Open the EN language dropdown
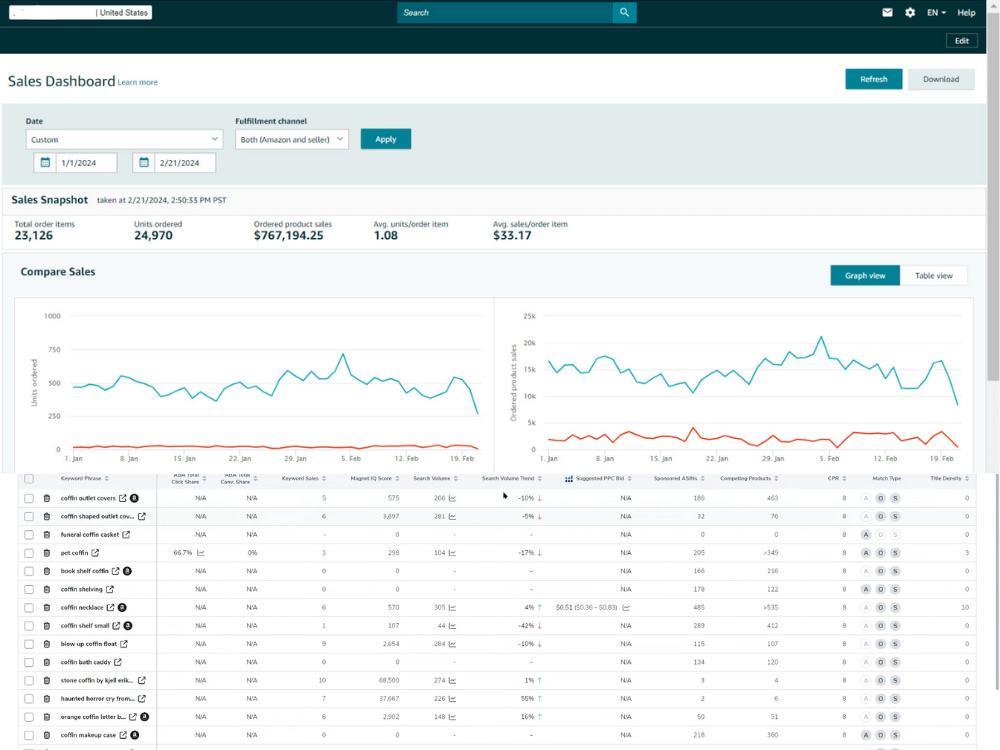This screenshot has height=750, width=1000. pyautogui.click(x=936, y=12)
